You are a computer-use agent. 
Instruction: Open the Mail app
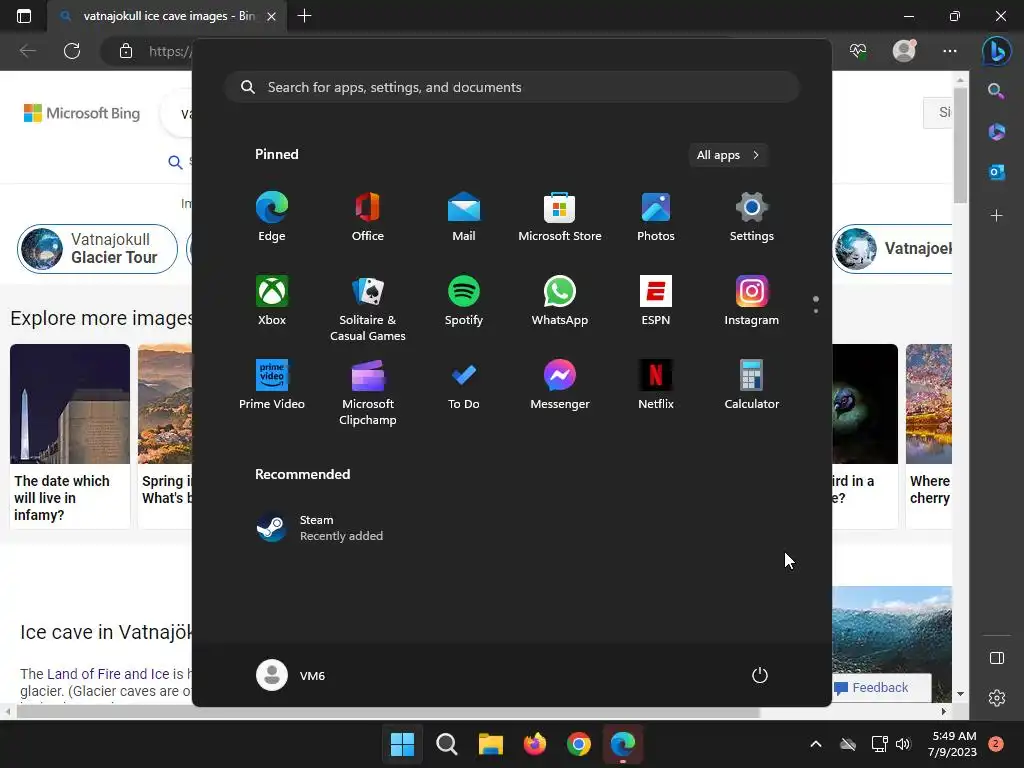click(464, 217)
